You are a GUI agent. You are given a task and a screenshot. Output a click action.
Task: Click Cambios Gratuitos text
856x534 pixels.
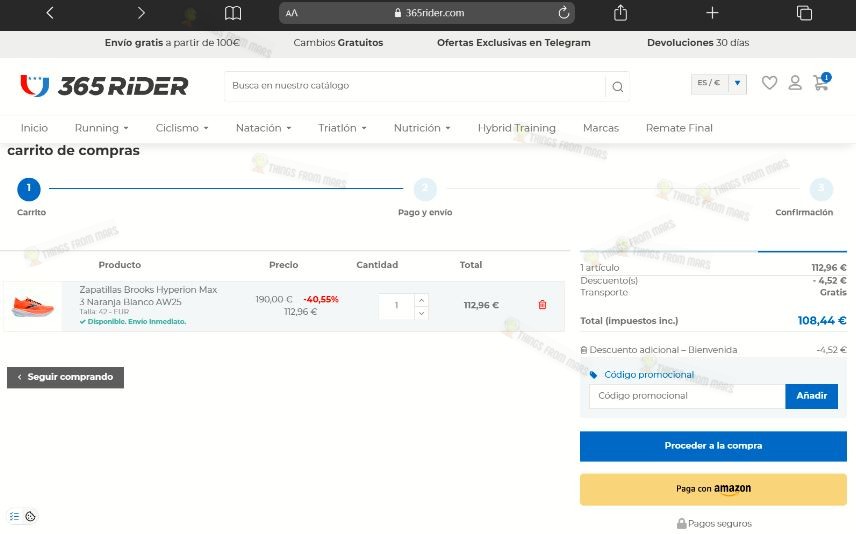(x=338, y=43)
